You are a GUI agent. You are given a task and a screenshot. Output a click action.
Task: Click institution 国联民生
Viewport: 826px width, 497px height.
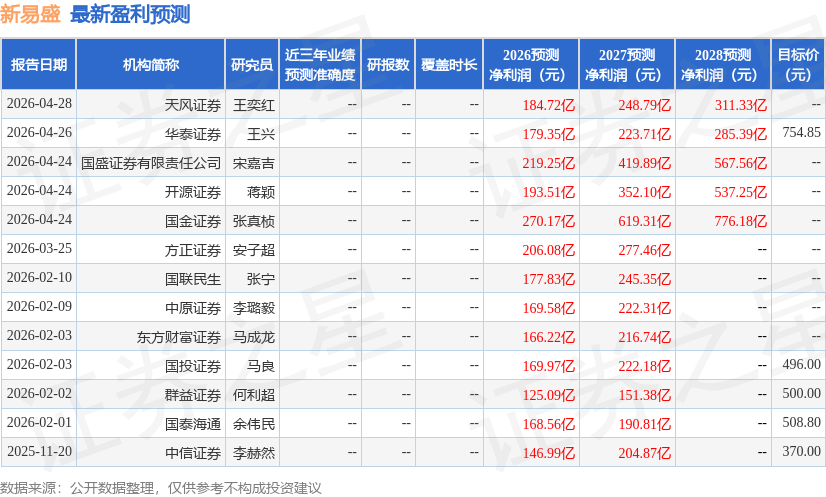coord(193,279)
